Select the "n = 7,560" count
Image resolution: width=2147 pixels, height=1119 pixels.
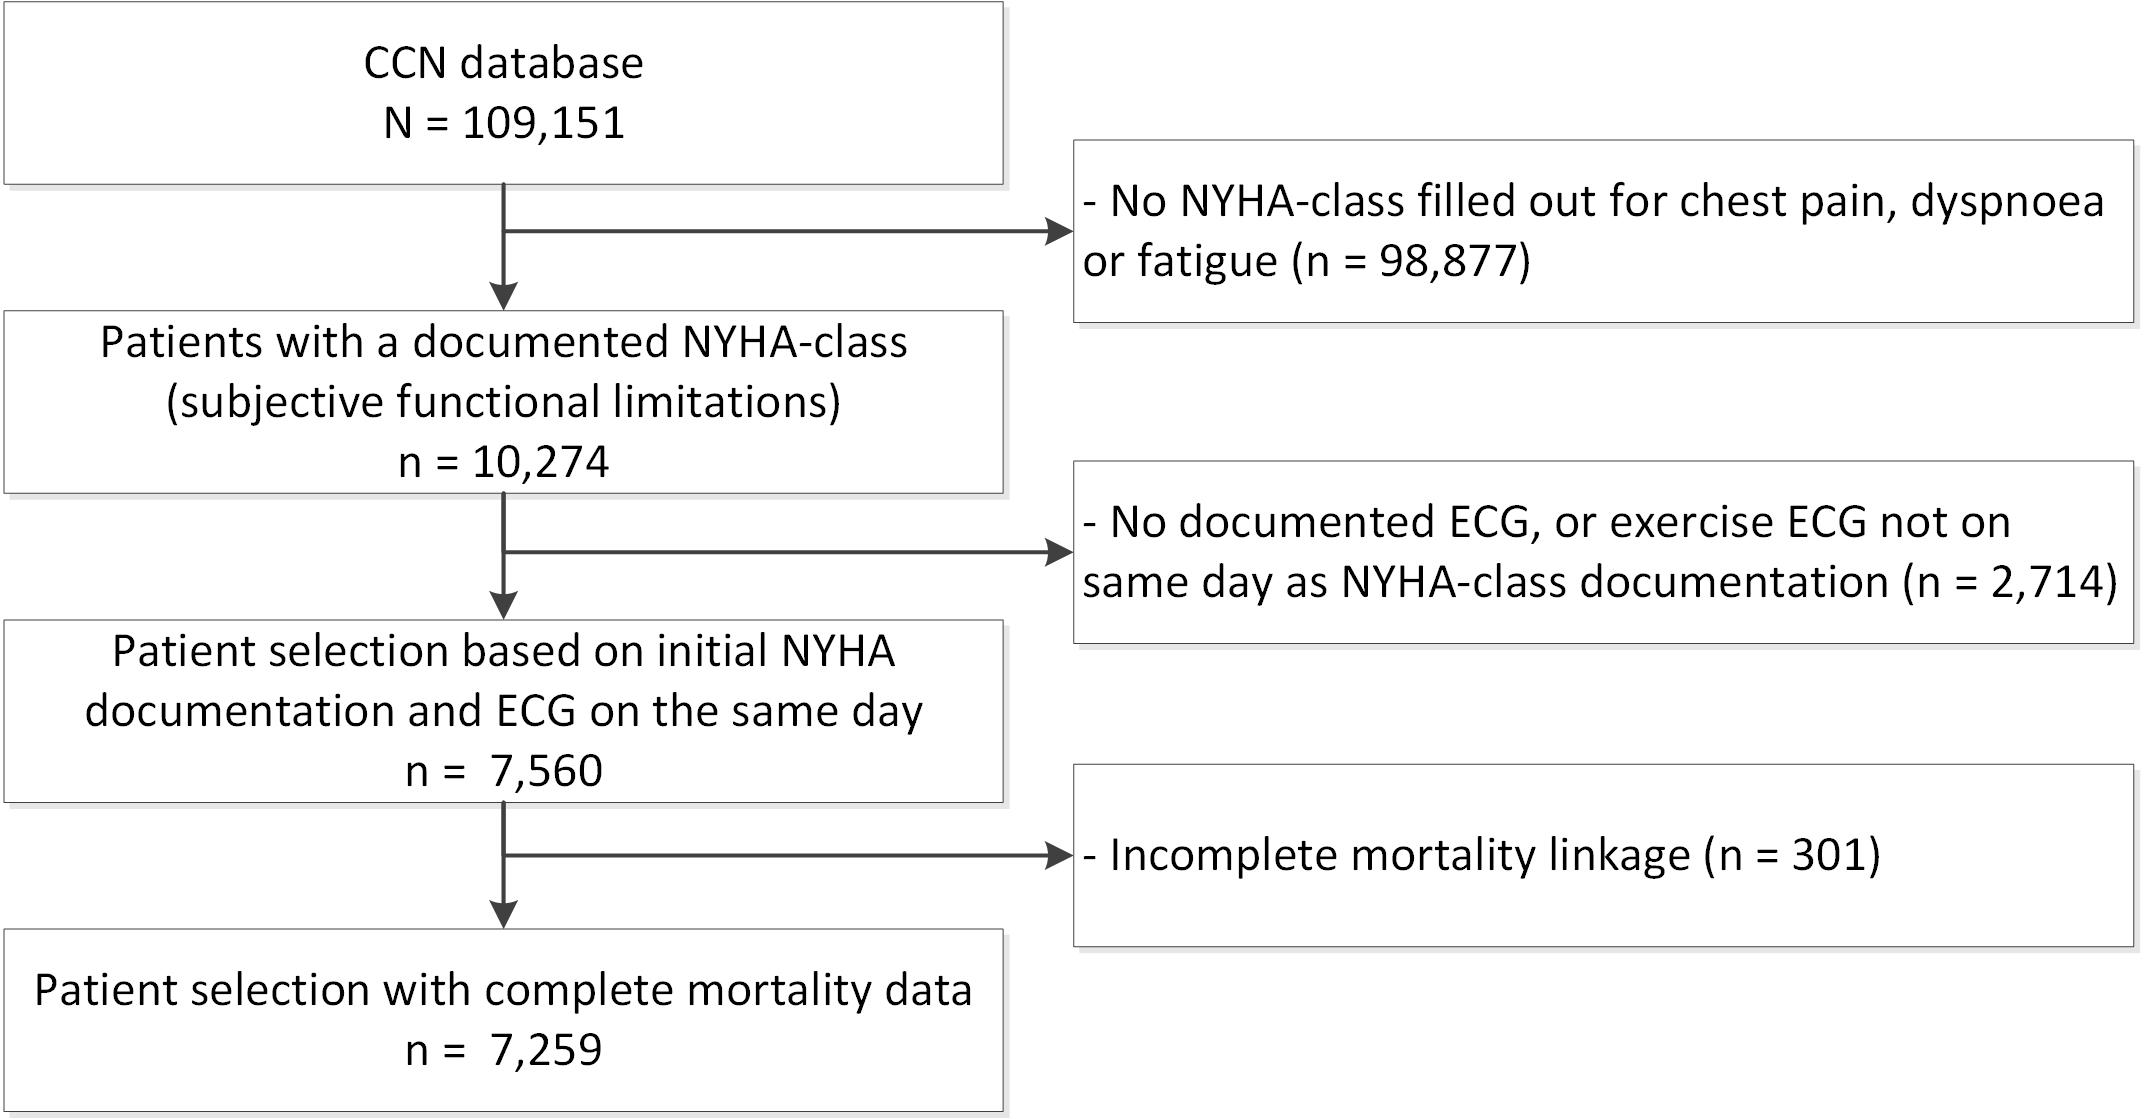(x=503, y=771)
